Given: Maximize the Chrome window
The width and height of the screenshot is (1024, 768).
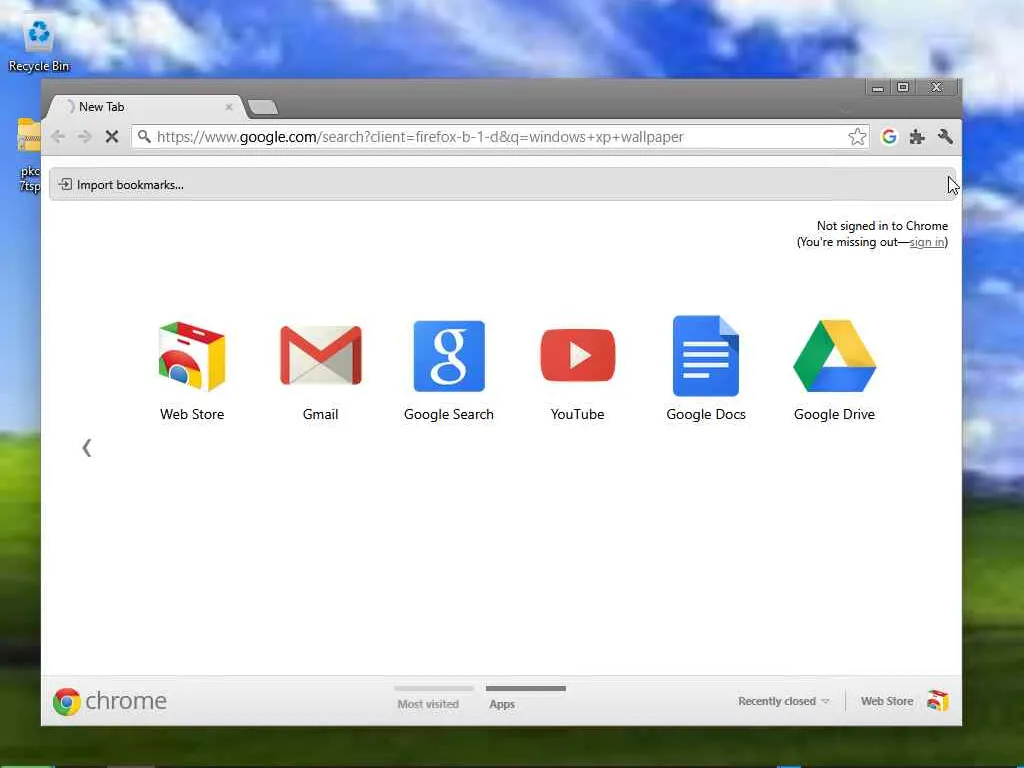Looking at the screenshot, I should point(903,88).
